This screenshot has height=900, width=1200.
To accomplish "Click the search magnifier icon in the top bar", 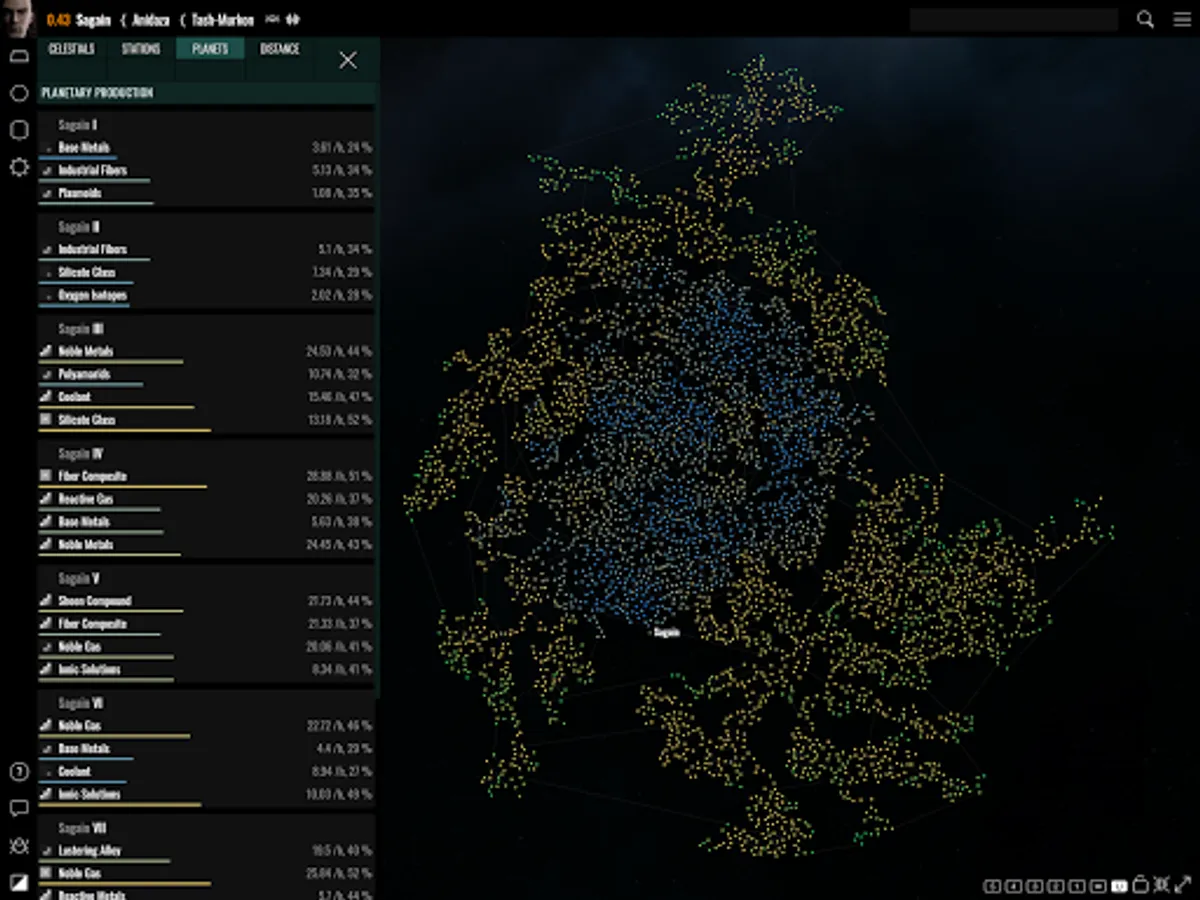I will [1146, 19].
